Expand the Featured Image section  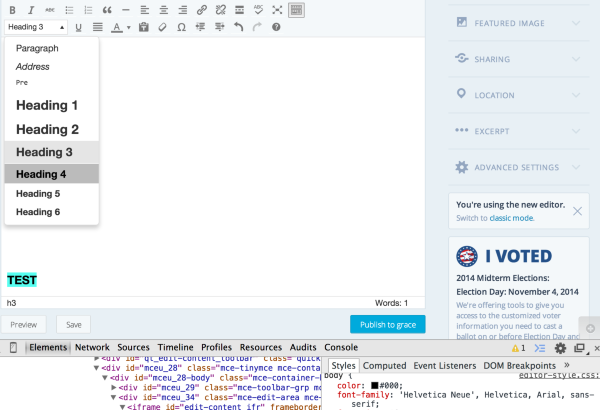[x=518, y=23]
